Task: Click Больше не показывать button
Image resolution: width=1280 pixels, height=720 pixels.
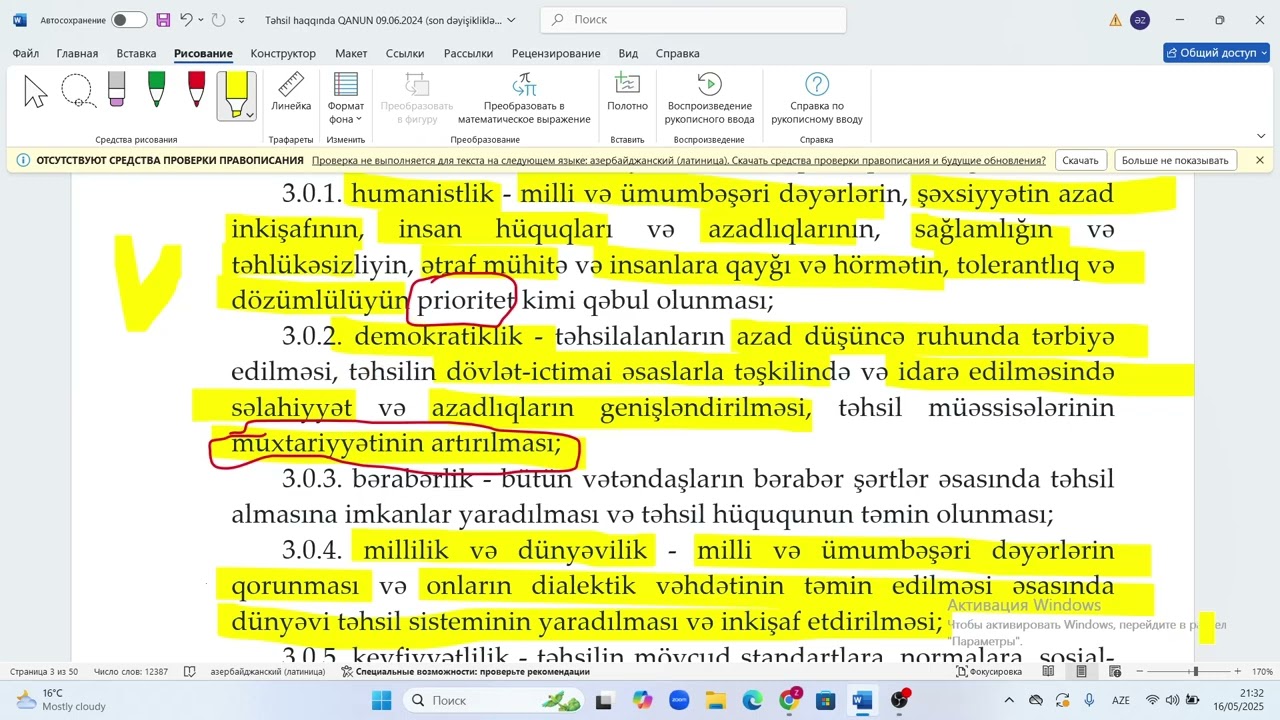Action: (1175, 160)
